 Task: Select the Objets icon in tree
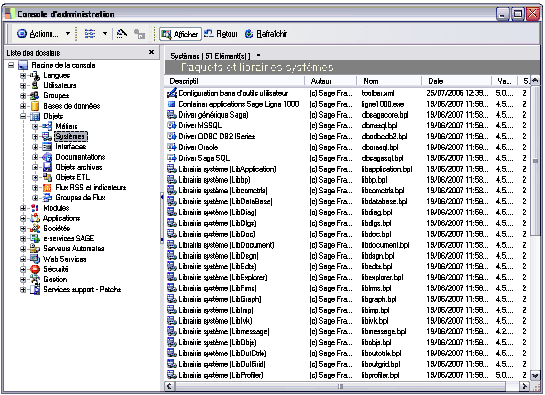coord(35,116)
